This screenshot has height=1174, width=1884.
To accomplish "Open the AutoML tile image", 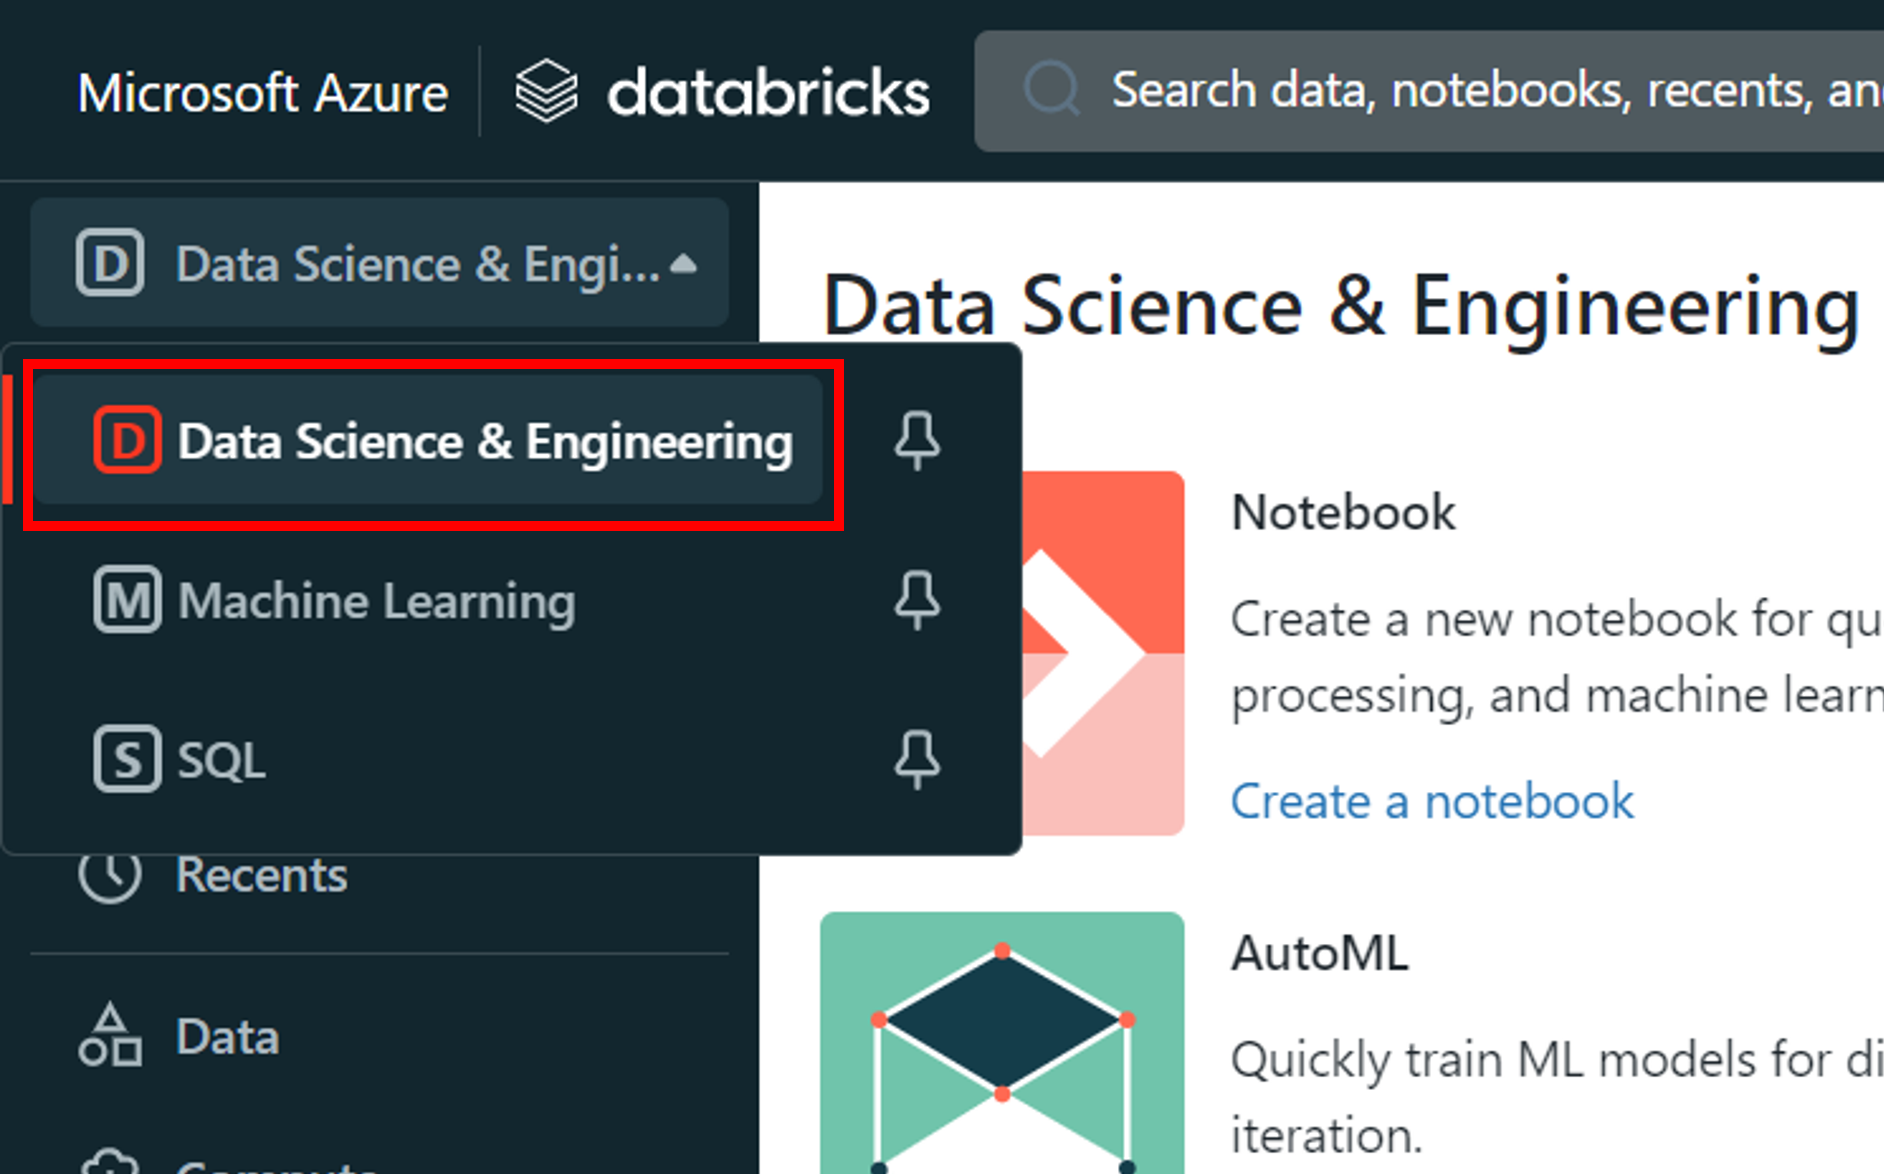I will click(x=1001, y=1042).
